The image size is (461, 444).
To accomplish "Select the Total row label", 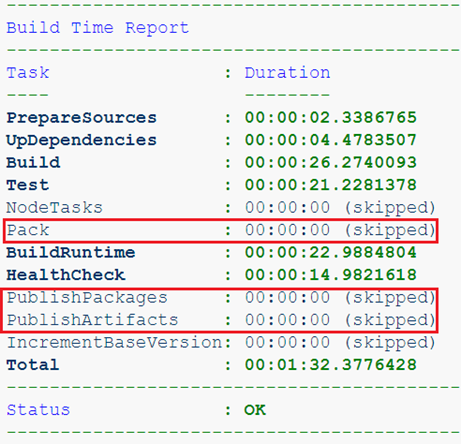I will (x=33, y=365).
